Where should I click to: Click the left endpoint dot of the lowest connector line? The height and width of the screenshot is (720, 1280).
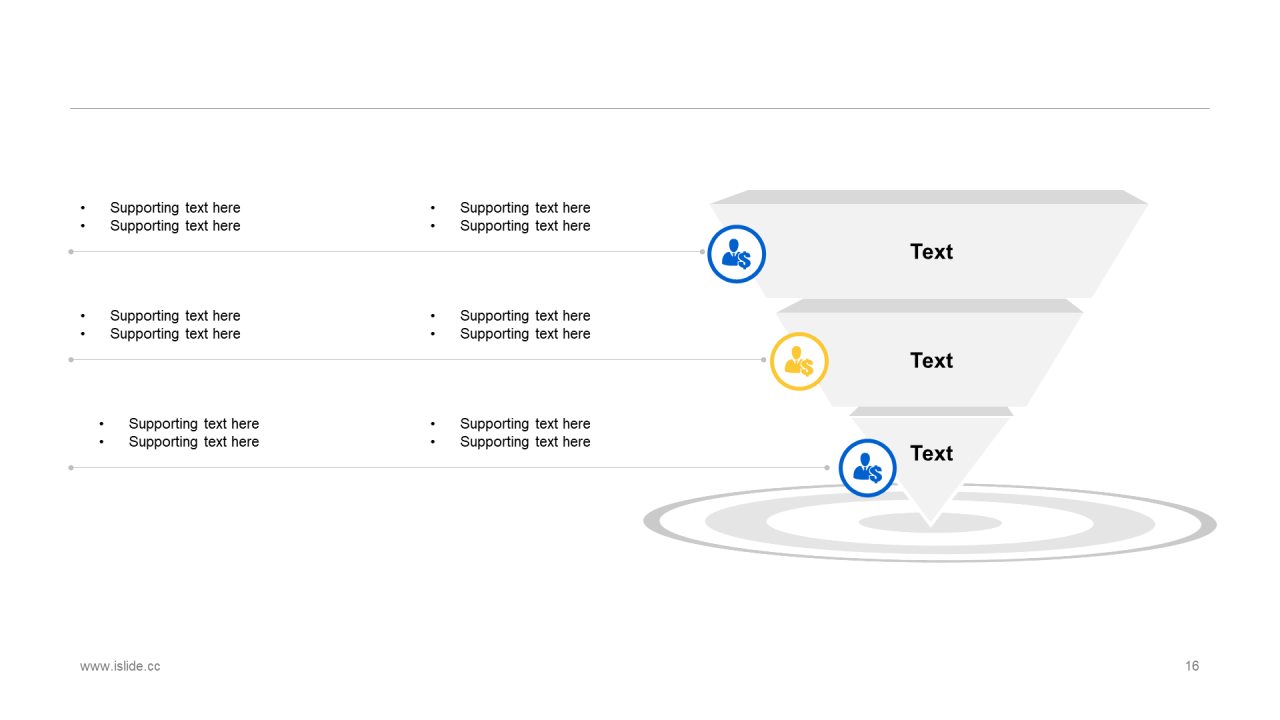tap(71, 468)
